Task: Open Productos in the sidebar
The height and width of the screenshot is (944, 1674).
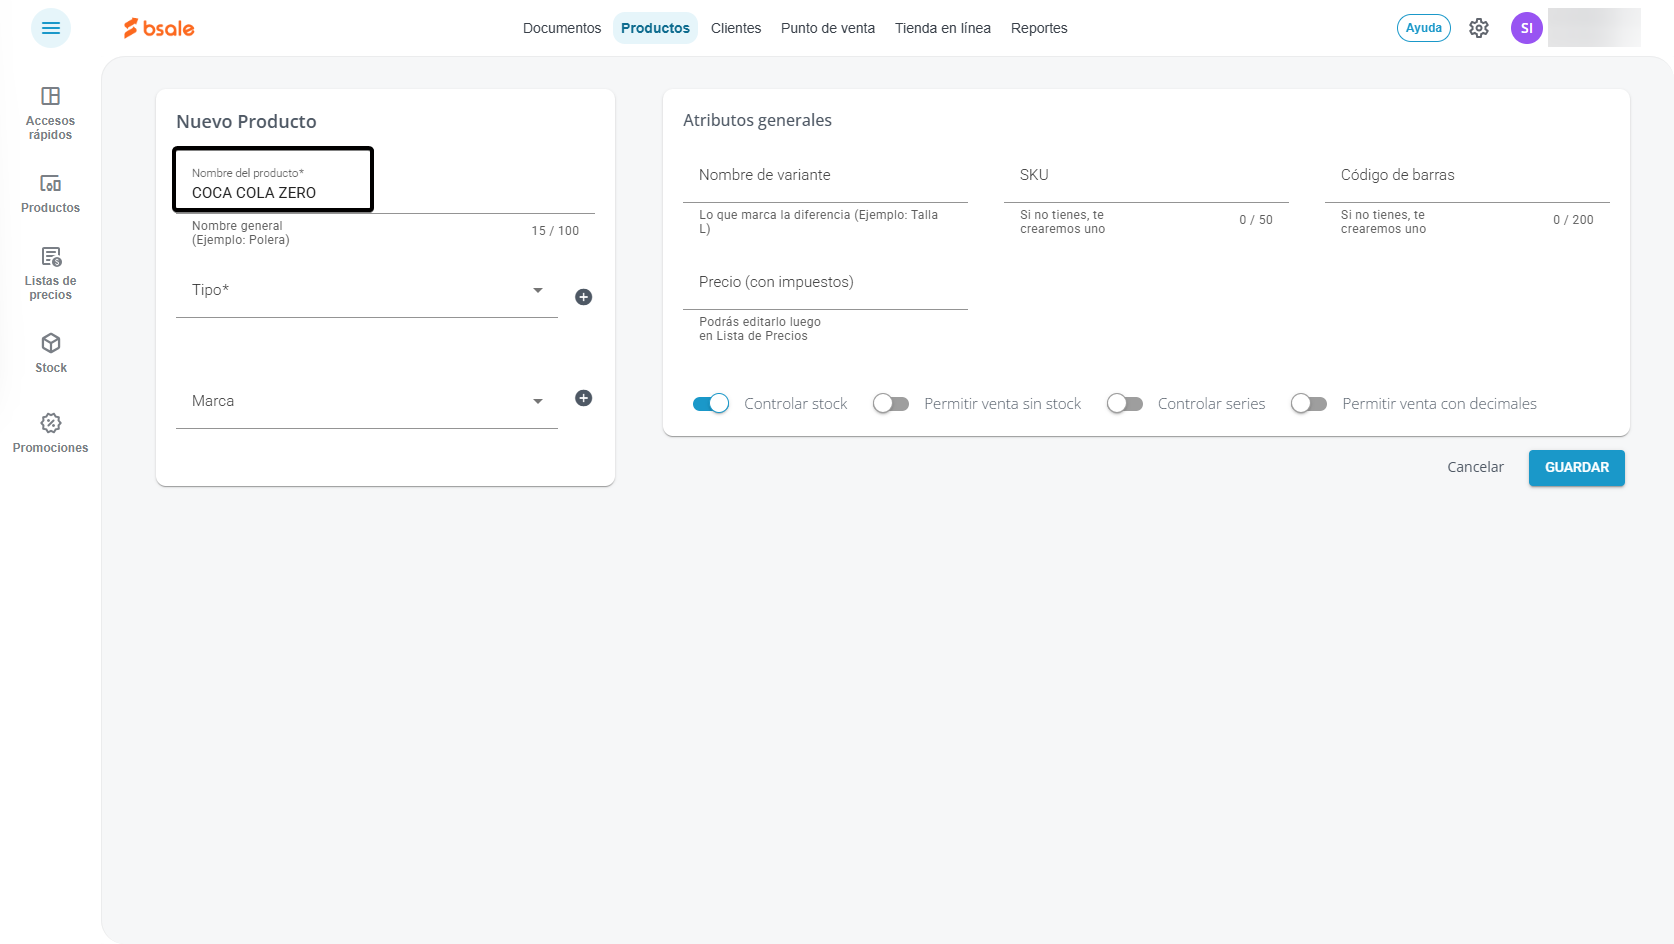Action: pos(51,194)
